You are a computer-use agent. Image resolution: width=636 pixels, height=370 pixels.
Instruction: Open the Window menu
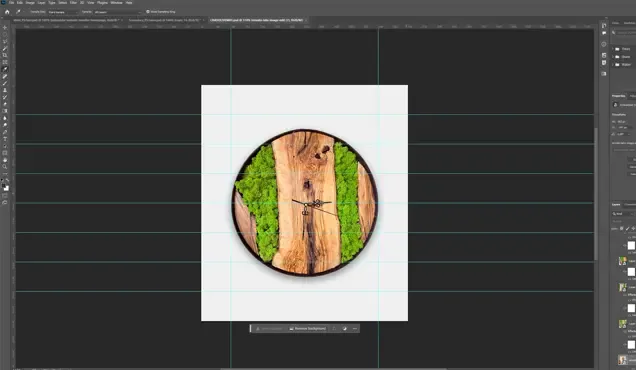click(x=116, y=2)
